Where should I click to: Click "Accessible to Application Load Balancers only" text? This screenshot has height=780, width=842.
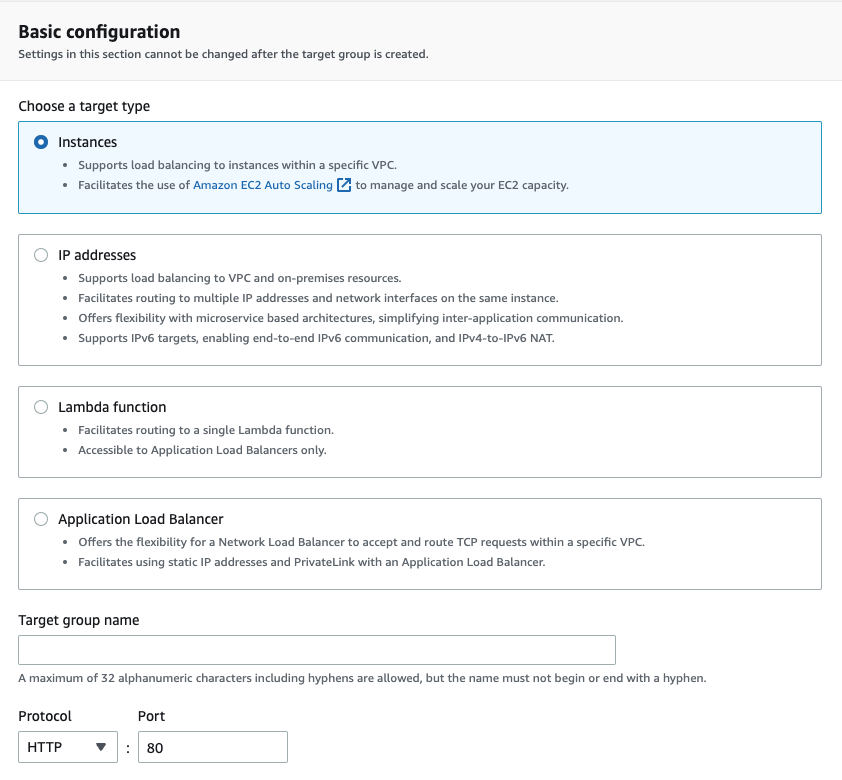[202, 450]
